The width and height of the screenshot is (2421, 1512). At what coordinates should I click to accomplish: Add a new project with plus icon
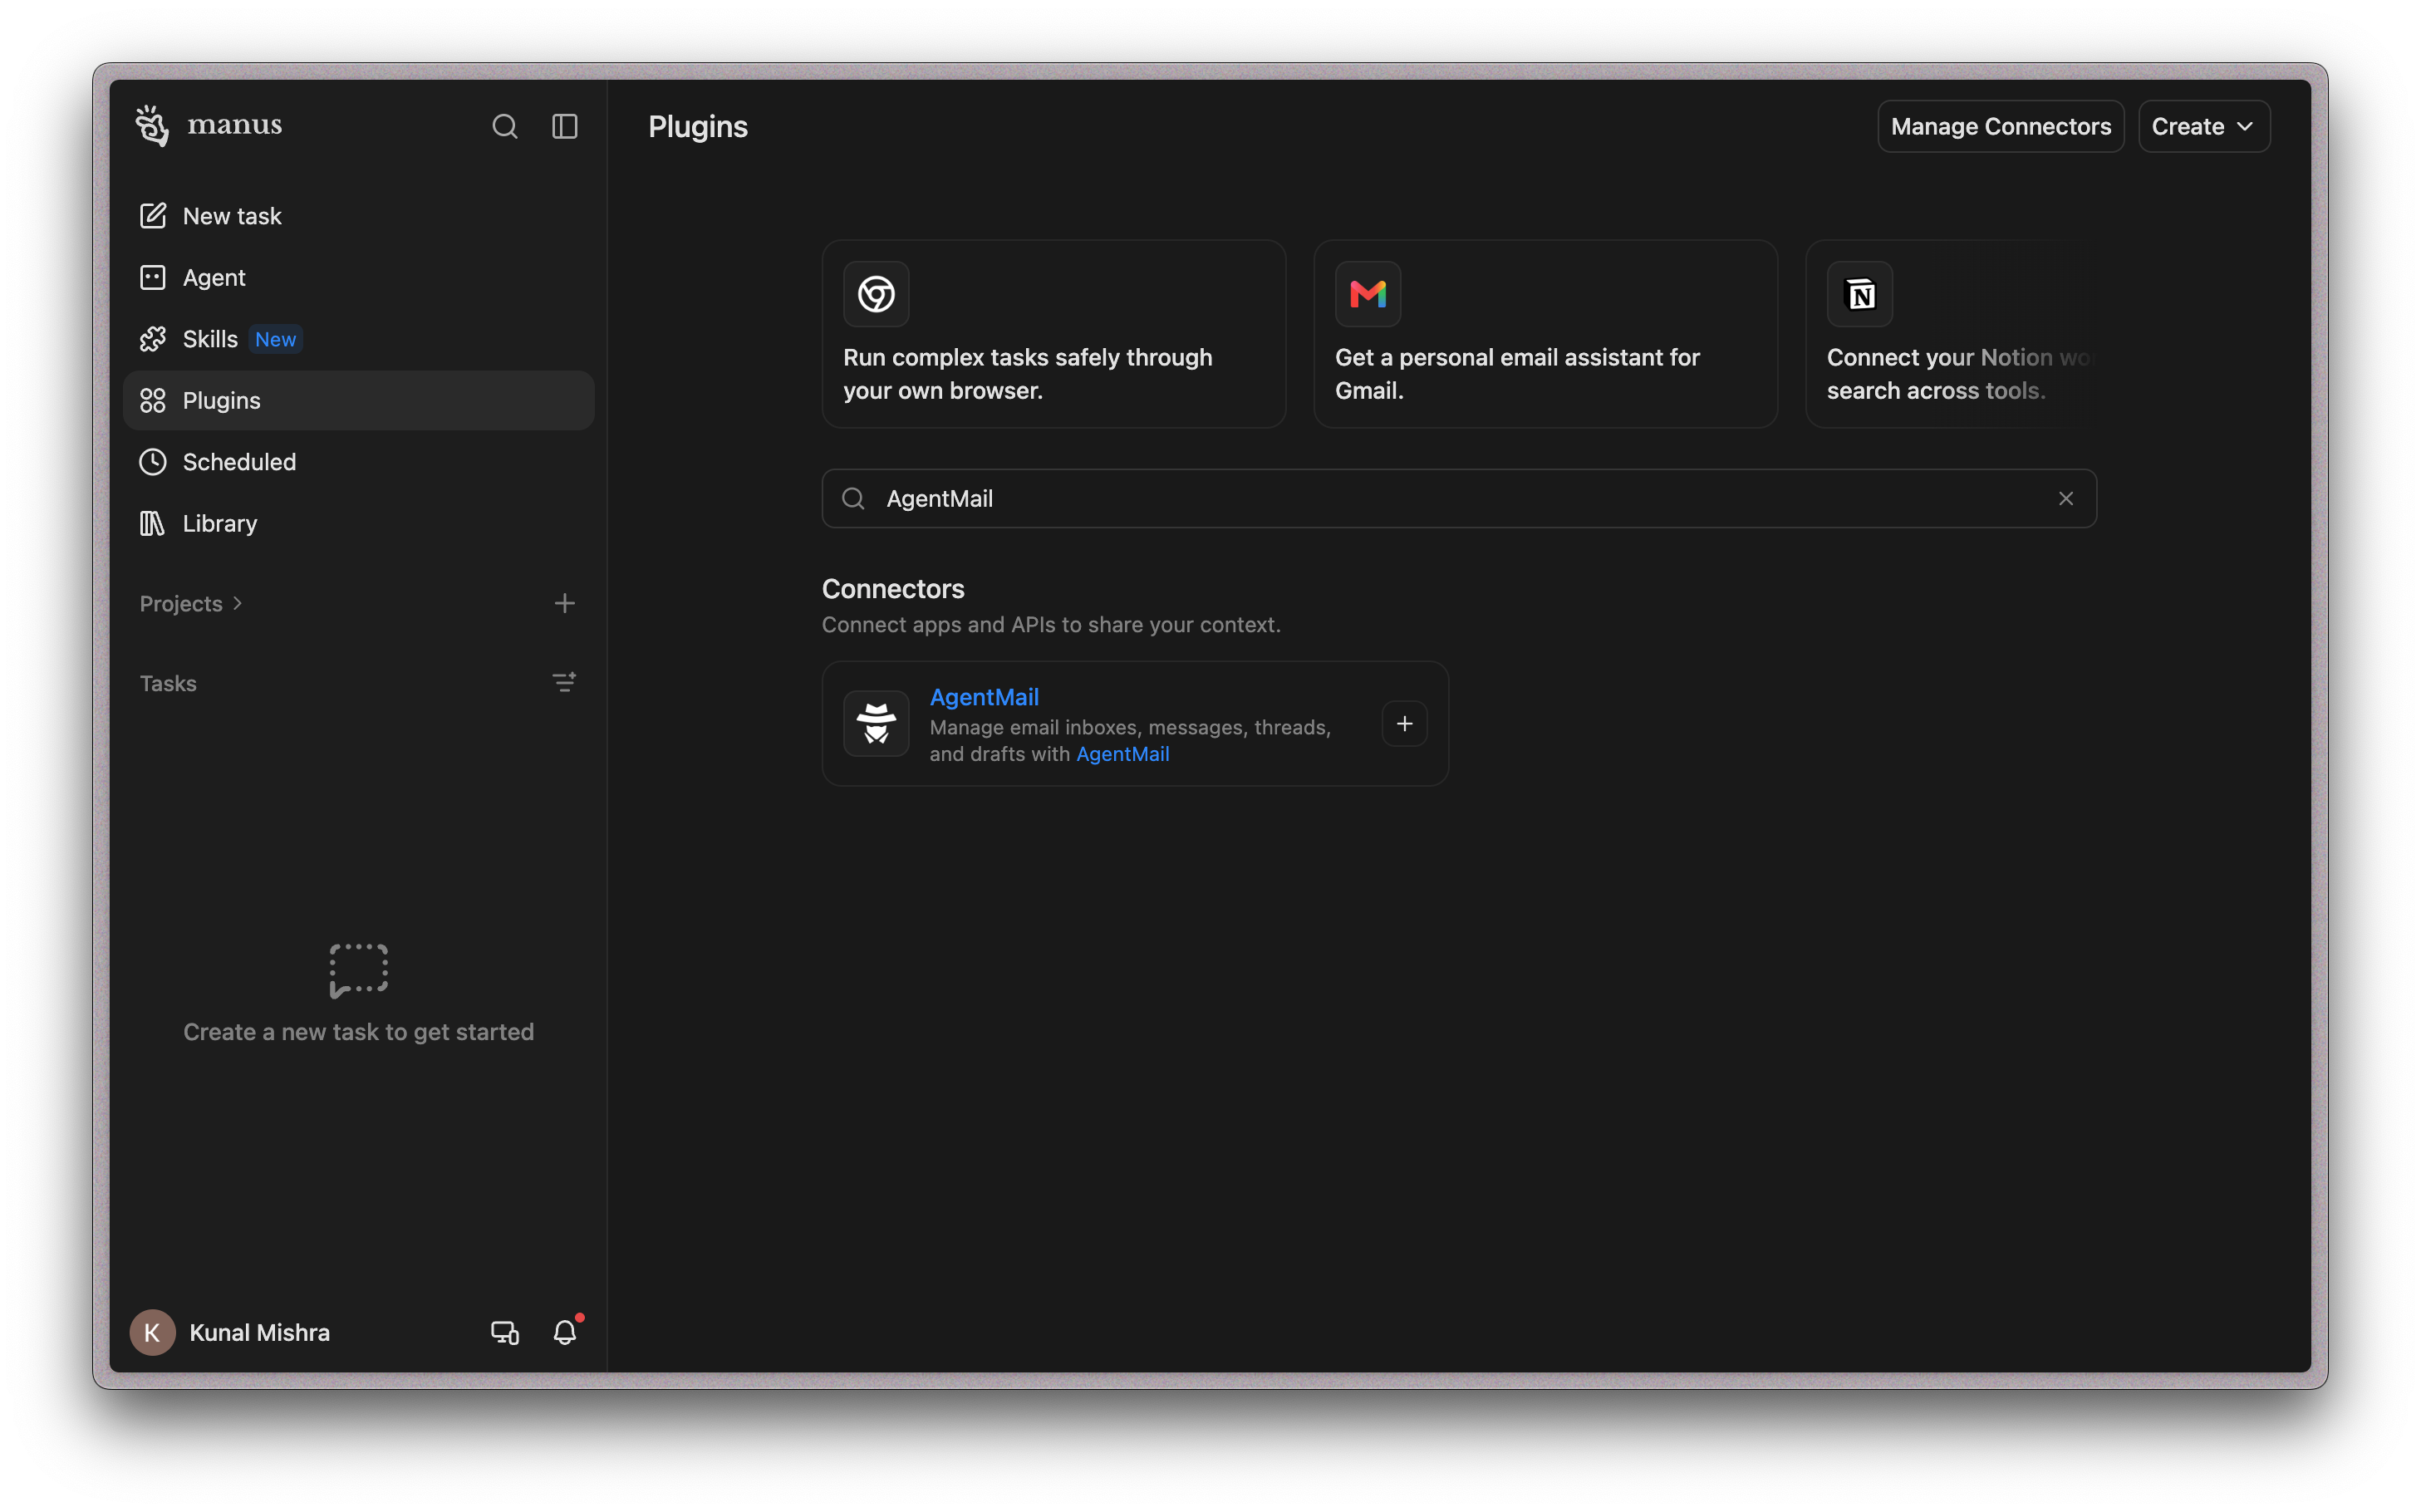point(564,603)
